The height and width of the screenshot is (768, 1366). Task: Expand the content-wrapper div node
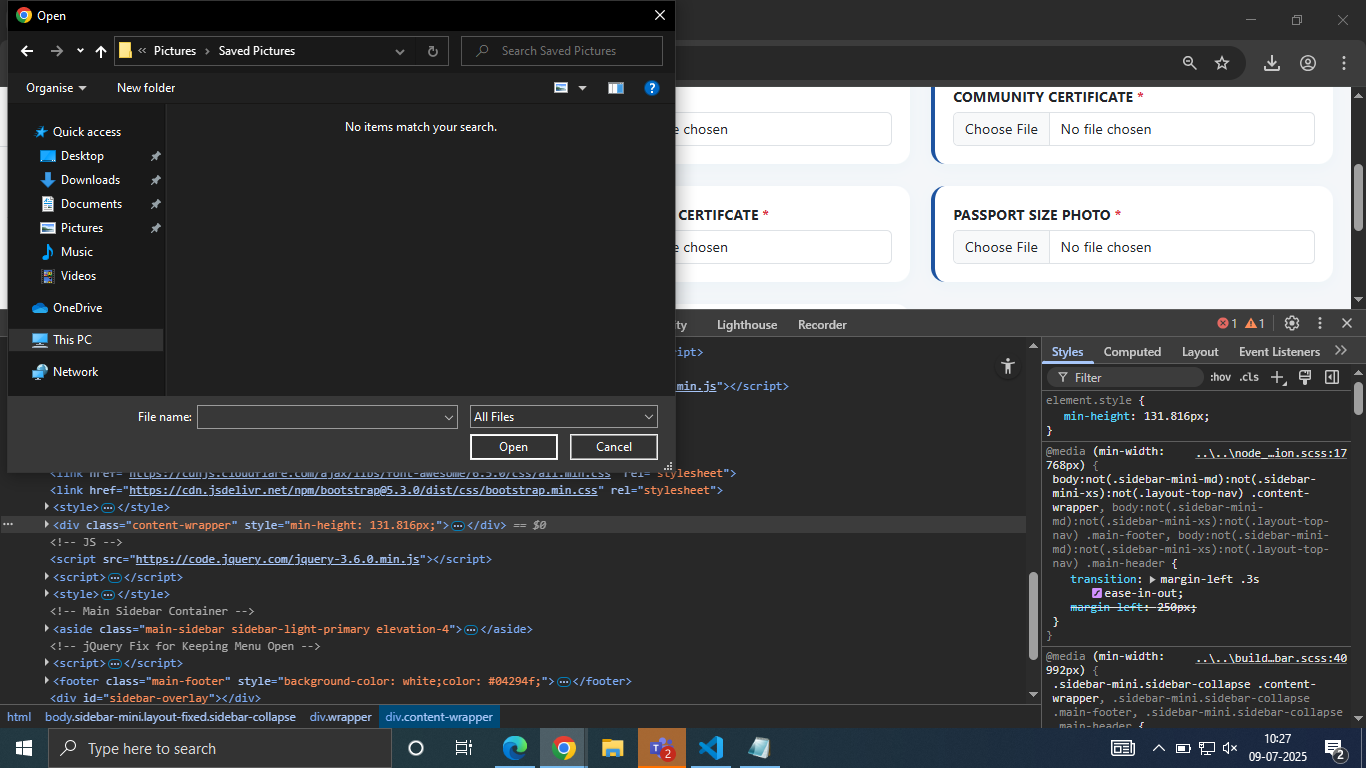coord(47,525)
